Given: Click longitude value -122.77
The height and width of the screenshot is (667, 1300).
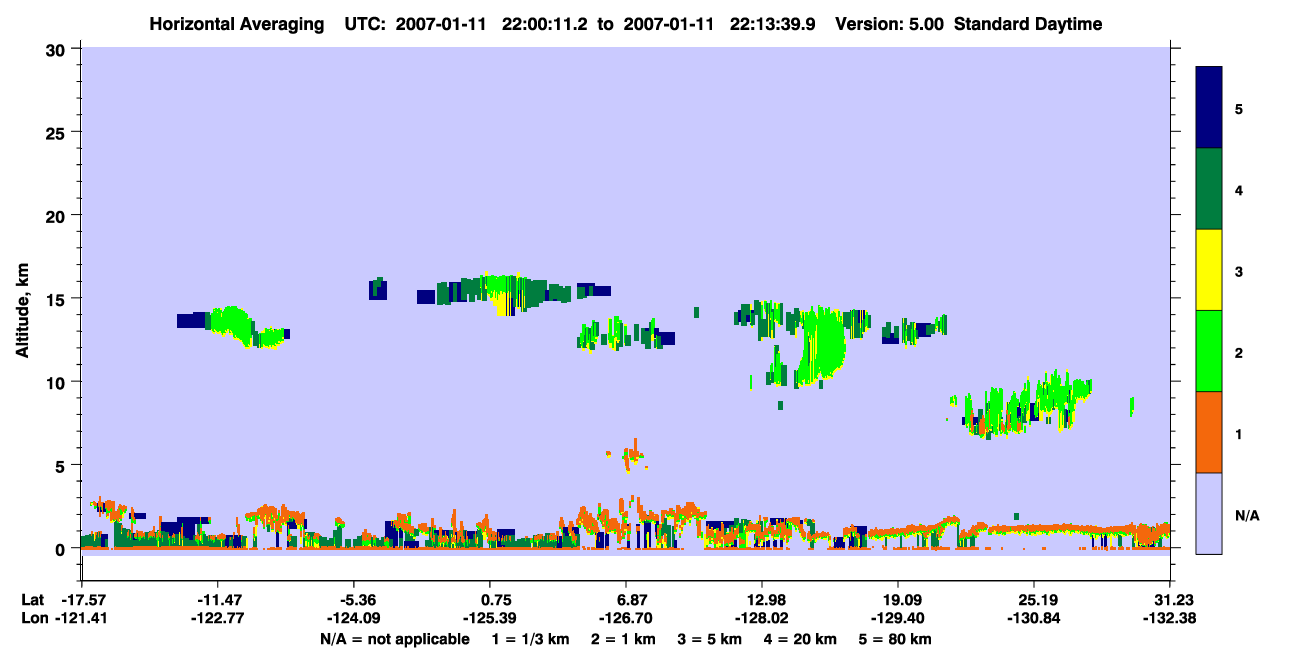Looking at the screenshot, I should pyautogui.click(x=217, y=618).
